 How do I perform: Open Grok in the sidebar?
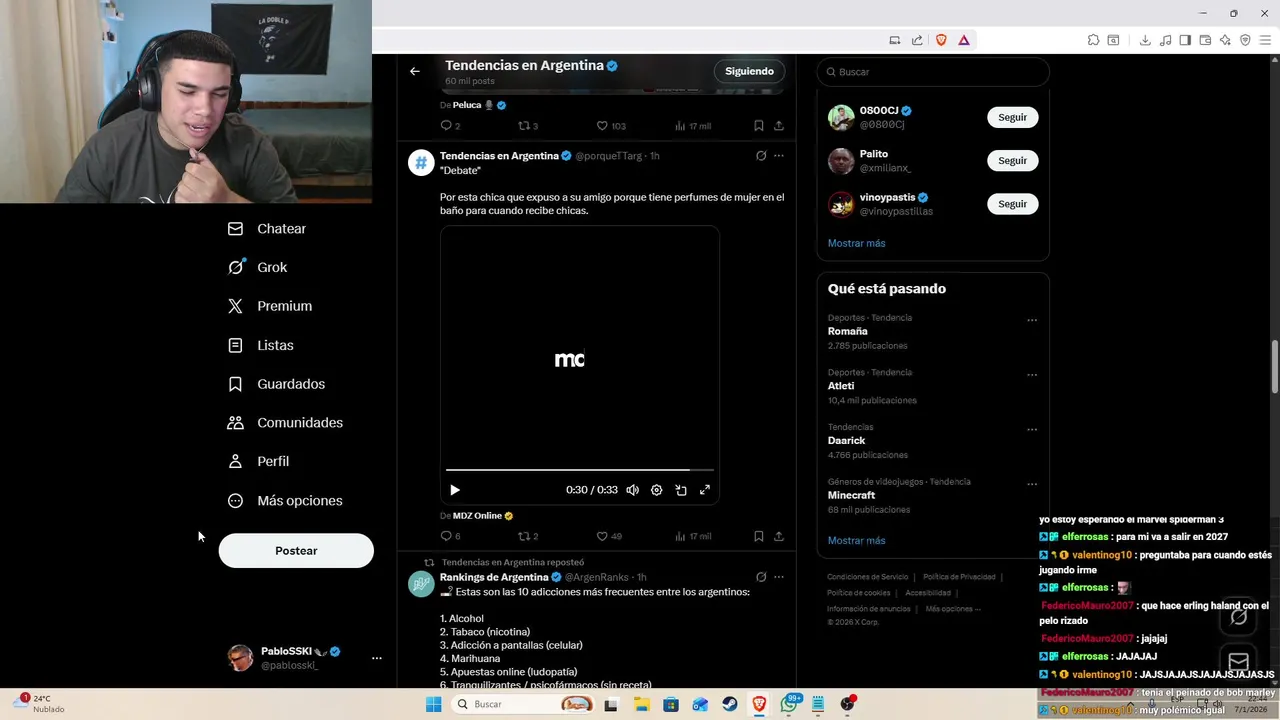257,268
